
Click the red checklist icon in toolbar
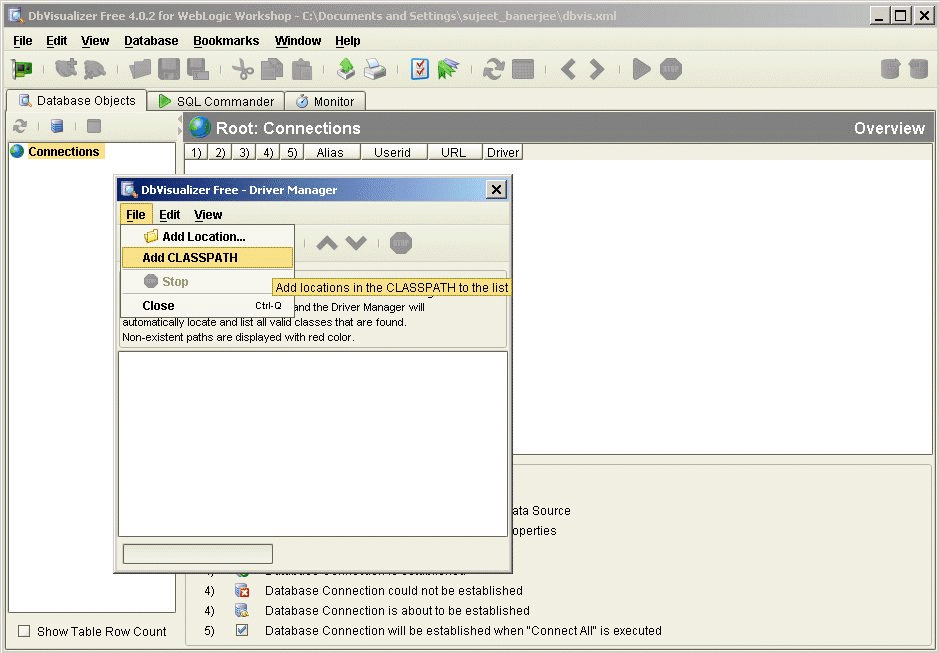[x=420, y=69]
